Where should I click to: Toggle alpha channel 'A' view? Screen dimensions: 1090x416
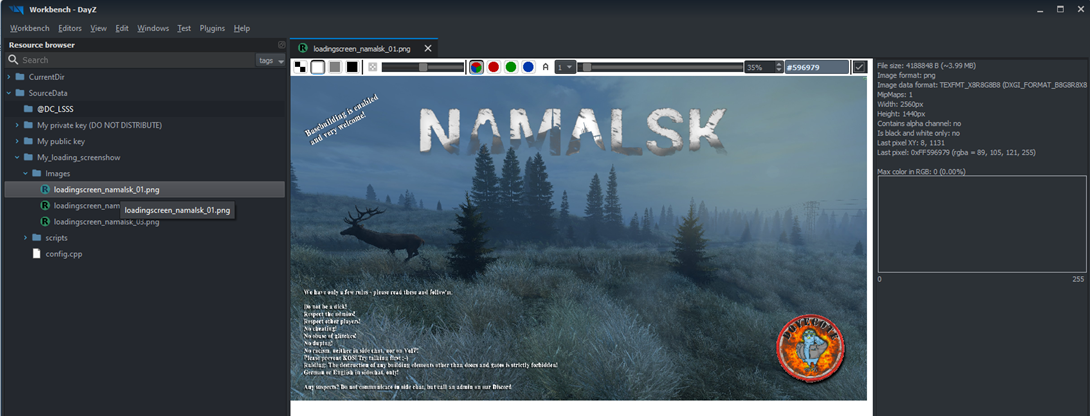pos(546,67)
